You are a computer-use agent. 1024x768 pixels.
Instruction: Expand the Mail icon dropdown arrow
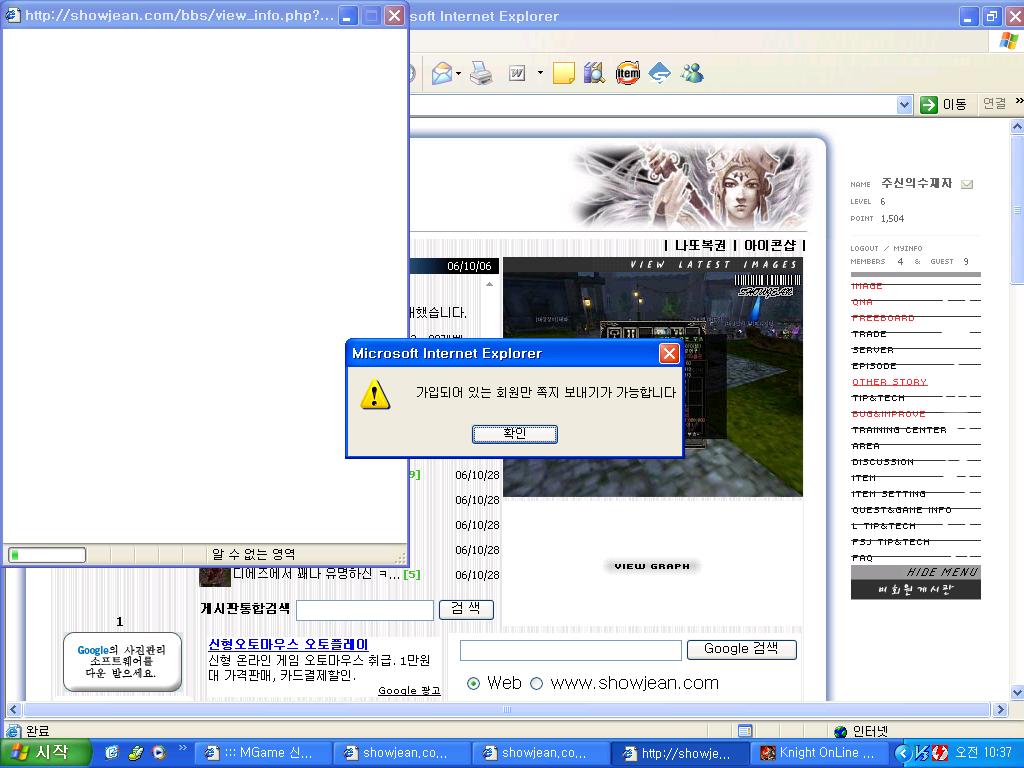(458, 73)
